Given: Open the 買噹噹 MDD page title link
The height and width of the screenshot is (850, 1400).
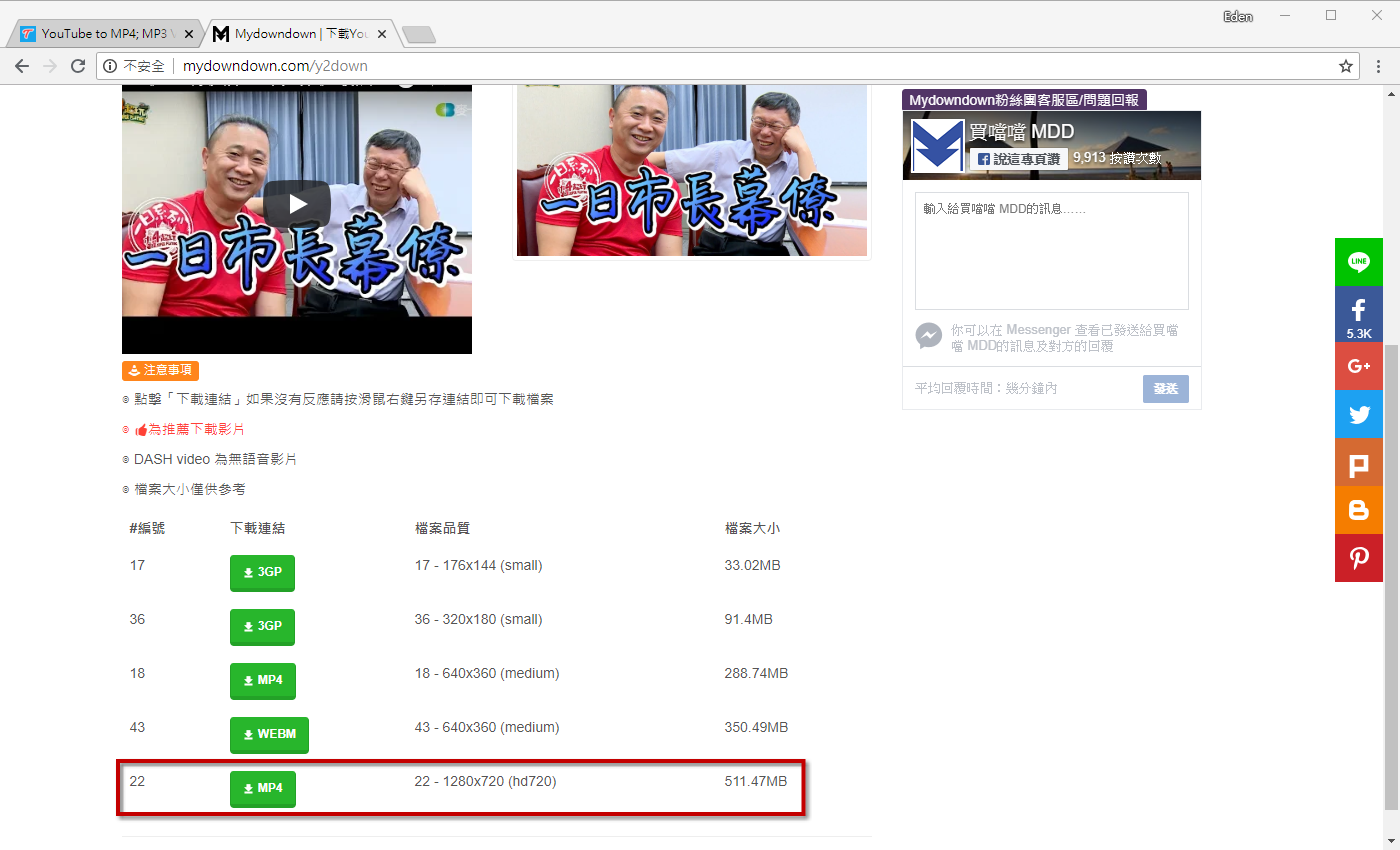Looking at the screenshot, I should point(1021,133).
